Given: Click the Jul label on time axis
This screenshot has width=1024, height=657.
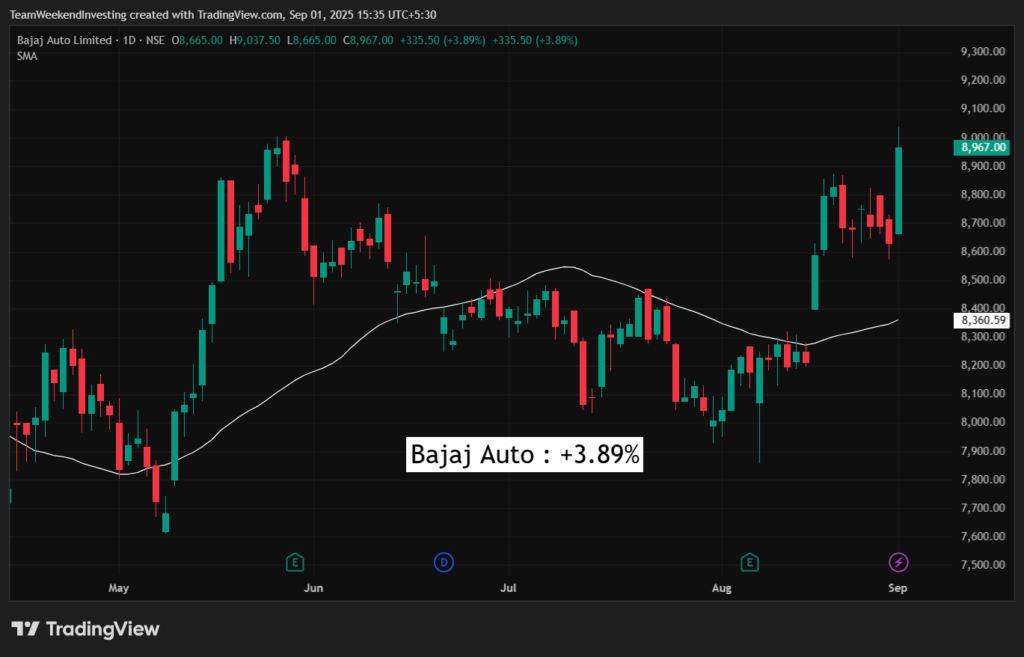Looking at the screenshot, I should point(508,588).
